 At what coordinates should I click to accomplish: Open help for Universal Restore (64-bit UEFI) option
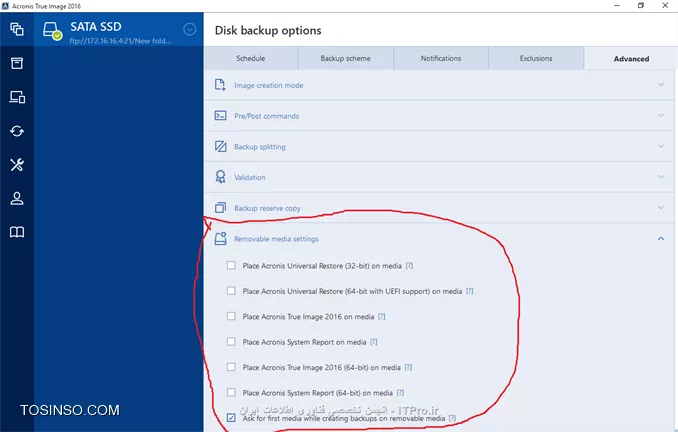point(470,291)
